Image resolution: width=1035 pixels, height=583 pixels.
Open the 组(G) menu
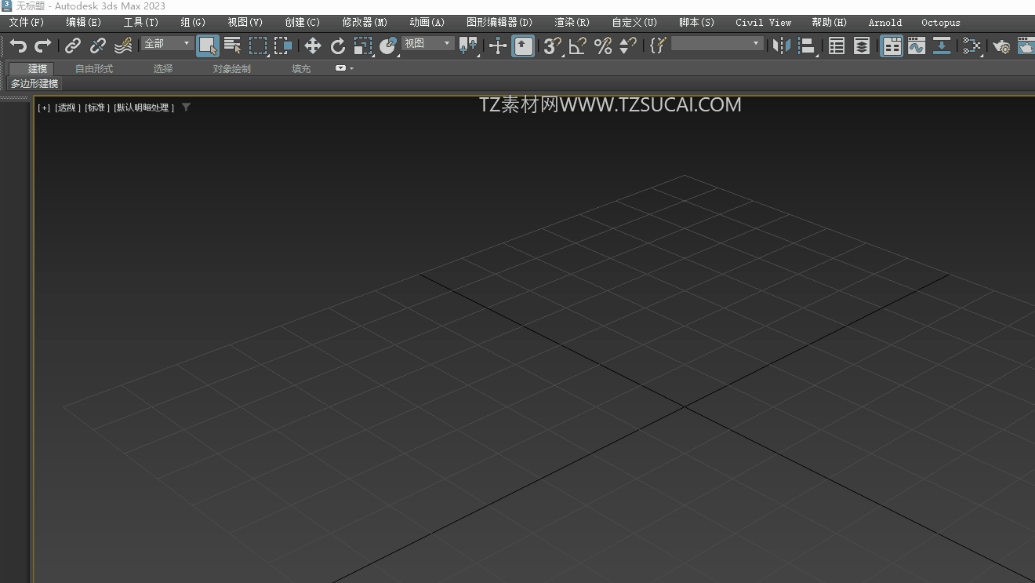pyautogui.click(x=193, y=22)
